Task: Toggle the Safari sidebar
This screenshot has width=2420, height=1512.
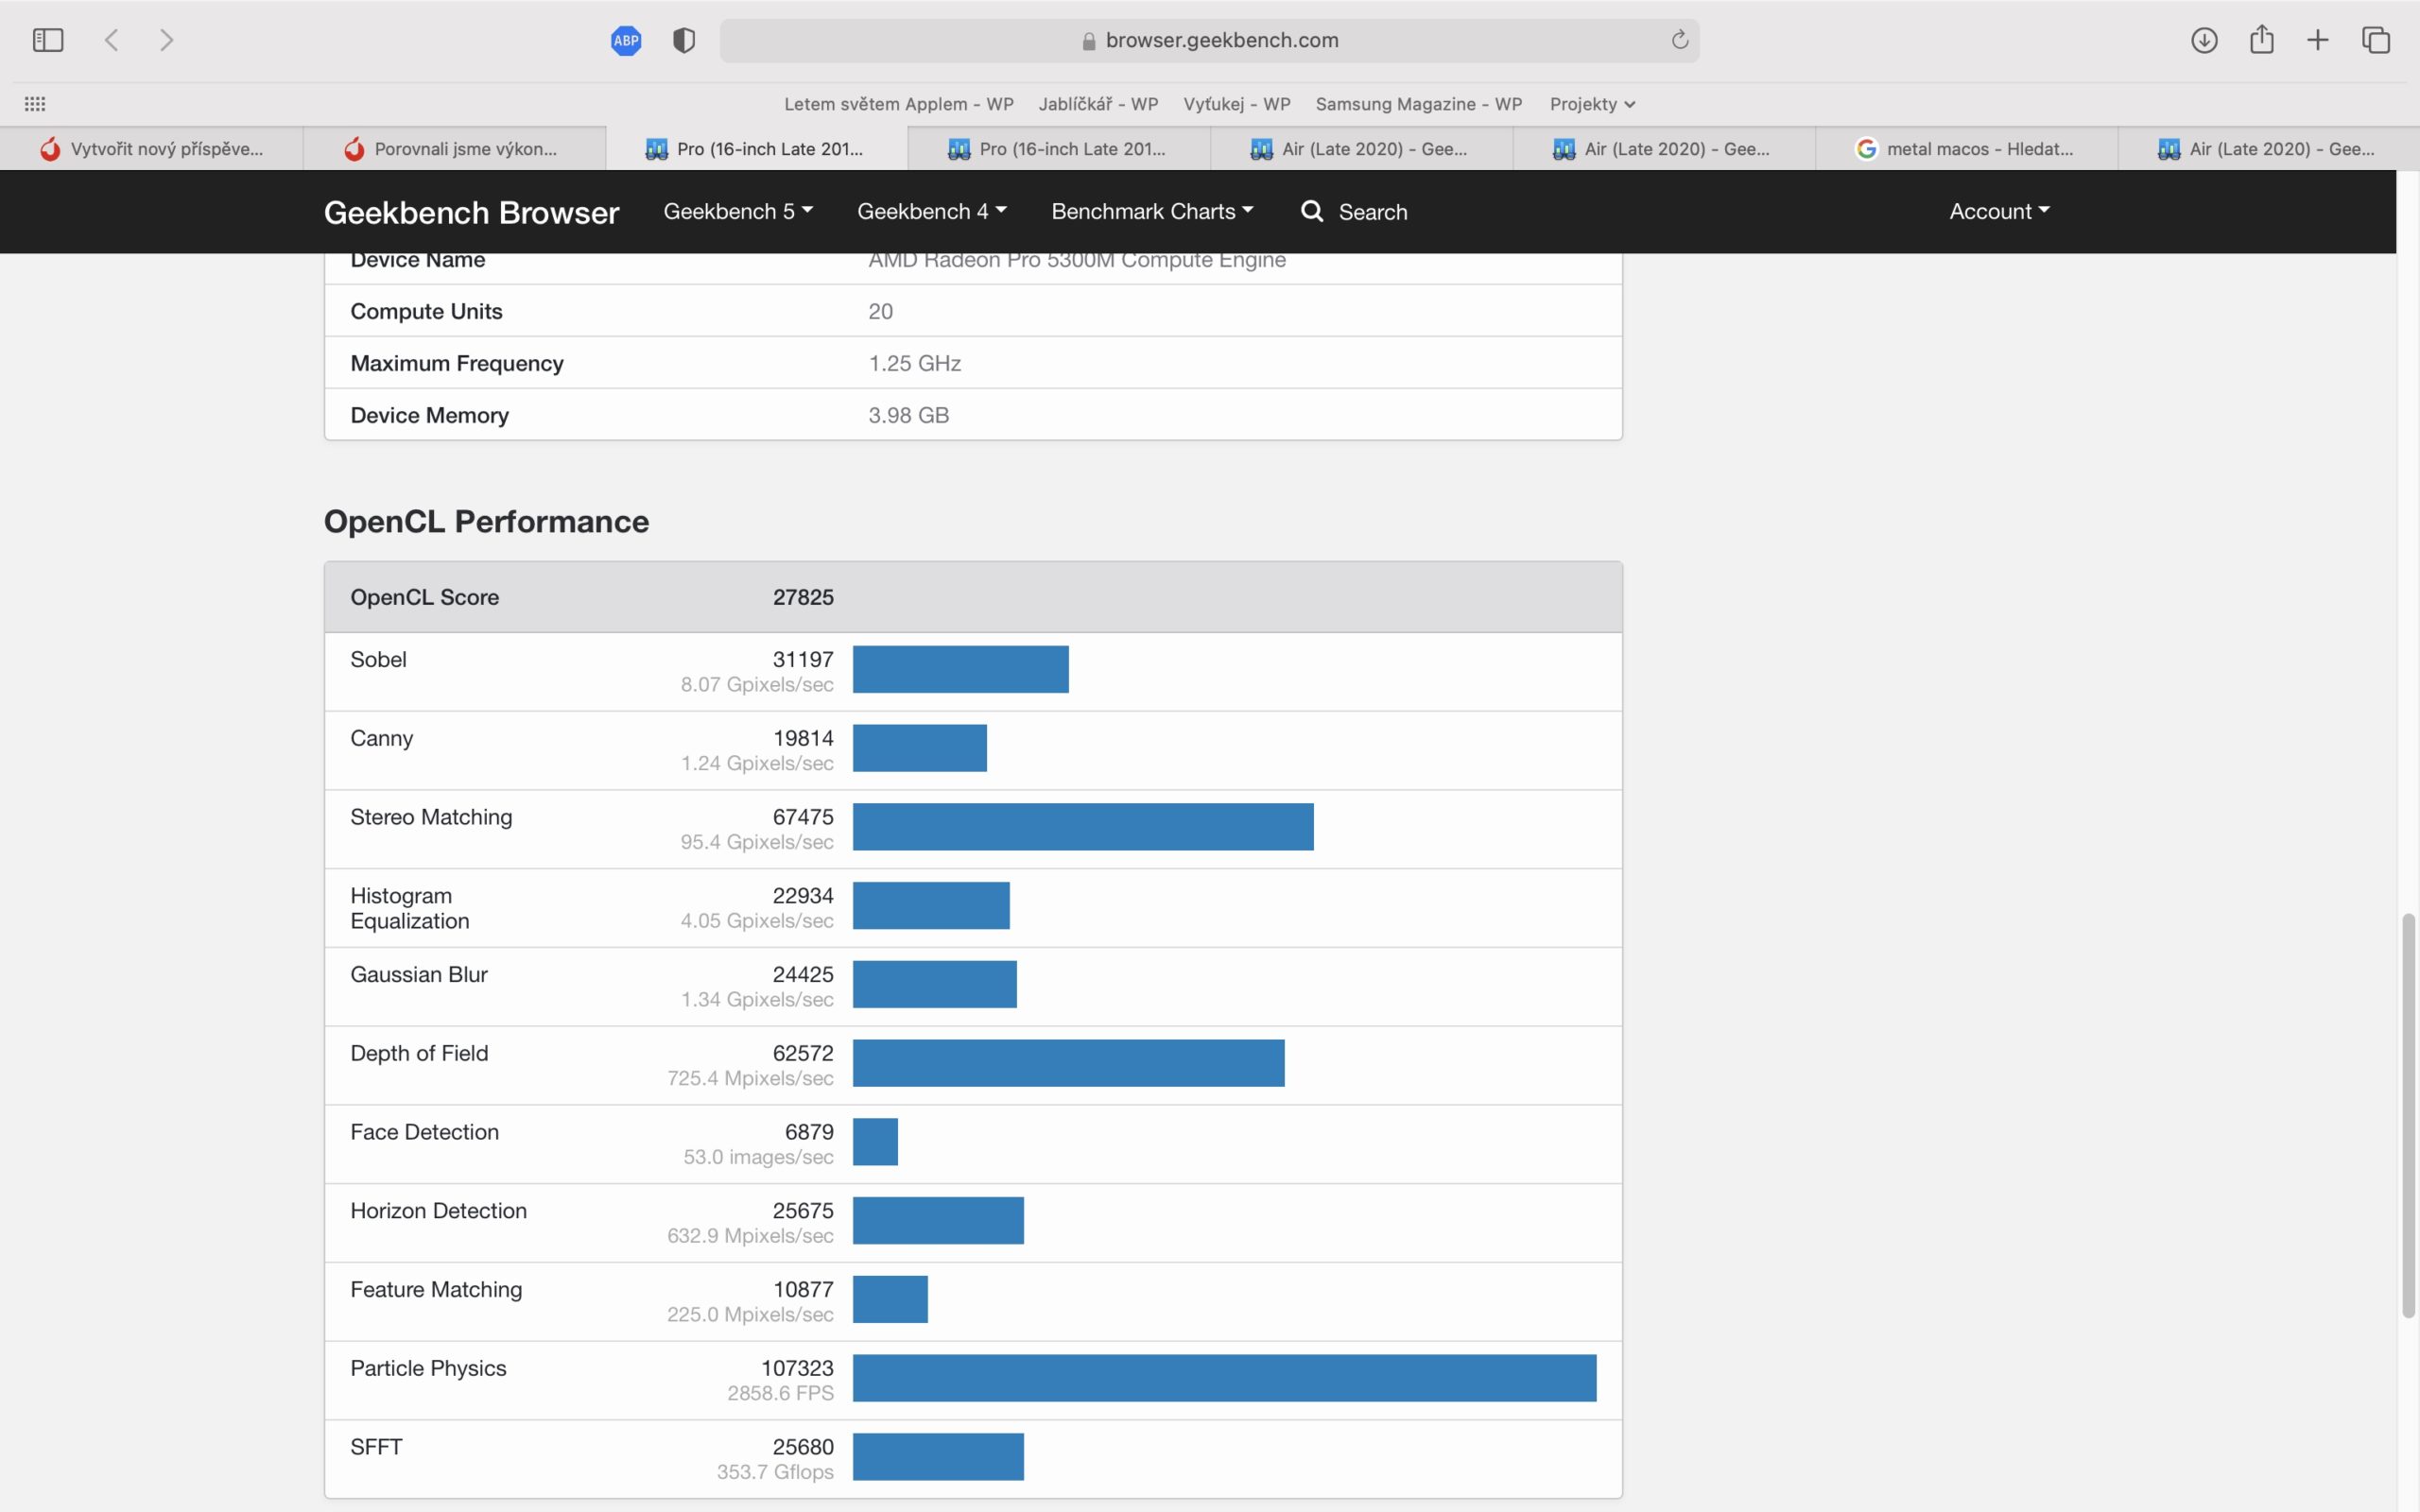Action: [x=48, y=40]
